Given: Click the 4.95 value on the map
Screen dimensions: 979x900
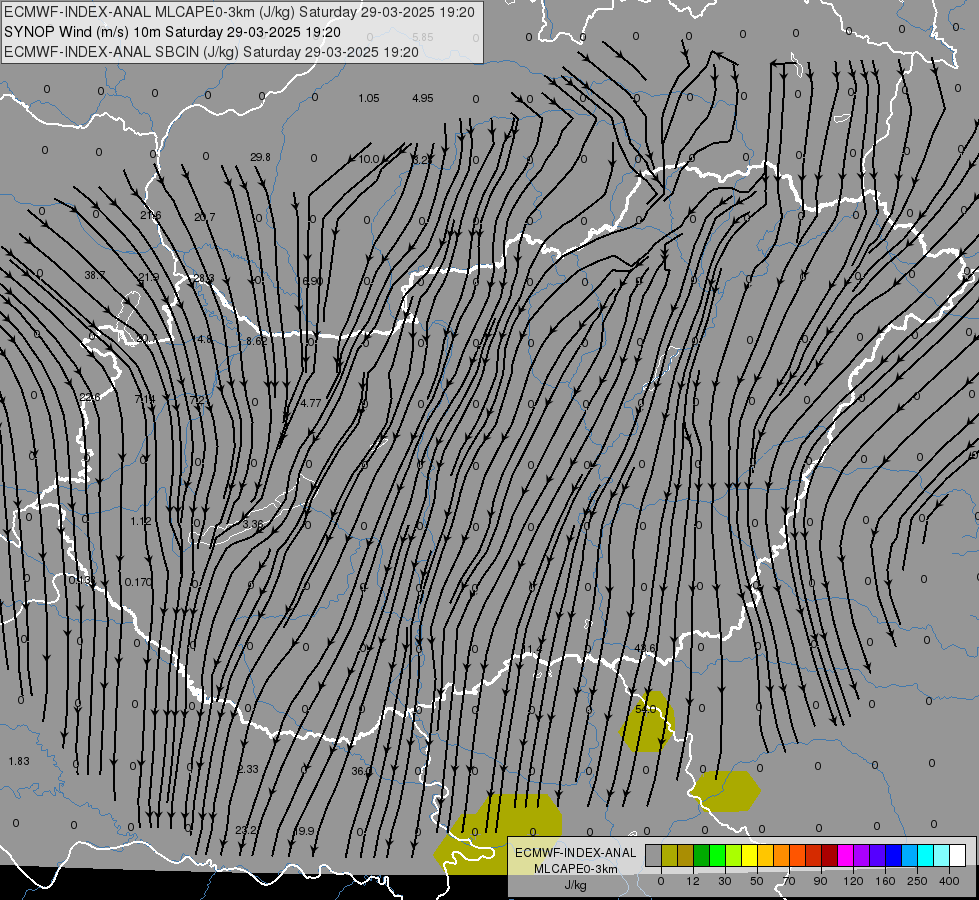Looking at the screenshot, I should click(423, 98).
